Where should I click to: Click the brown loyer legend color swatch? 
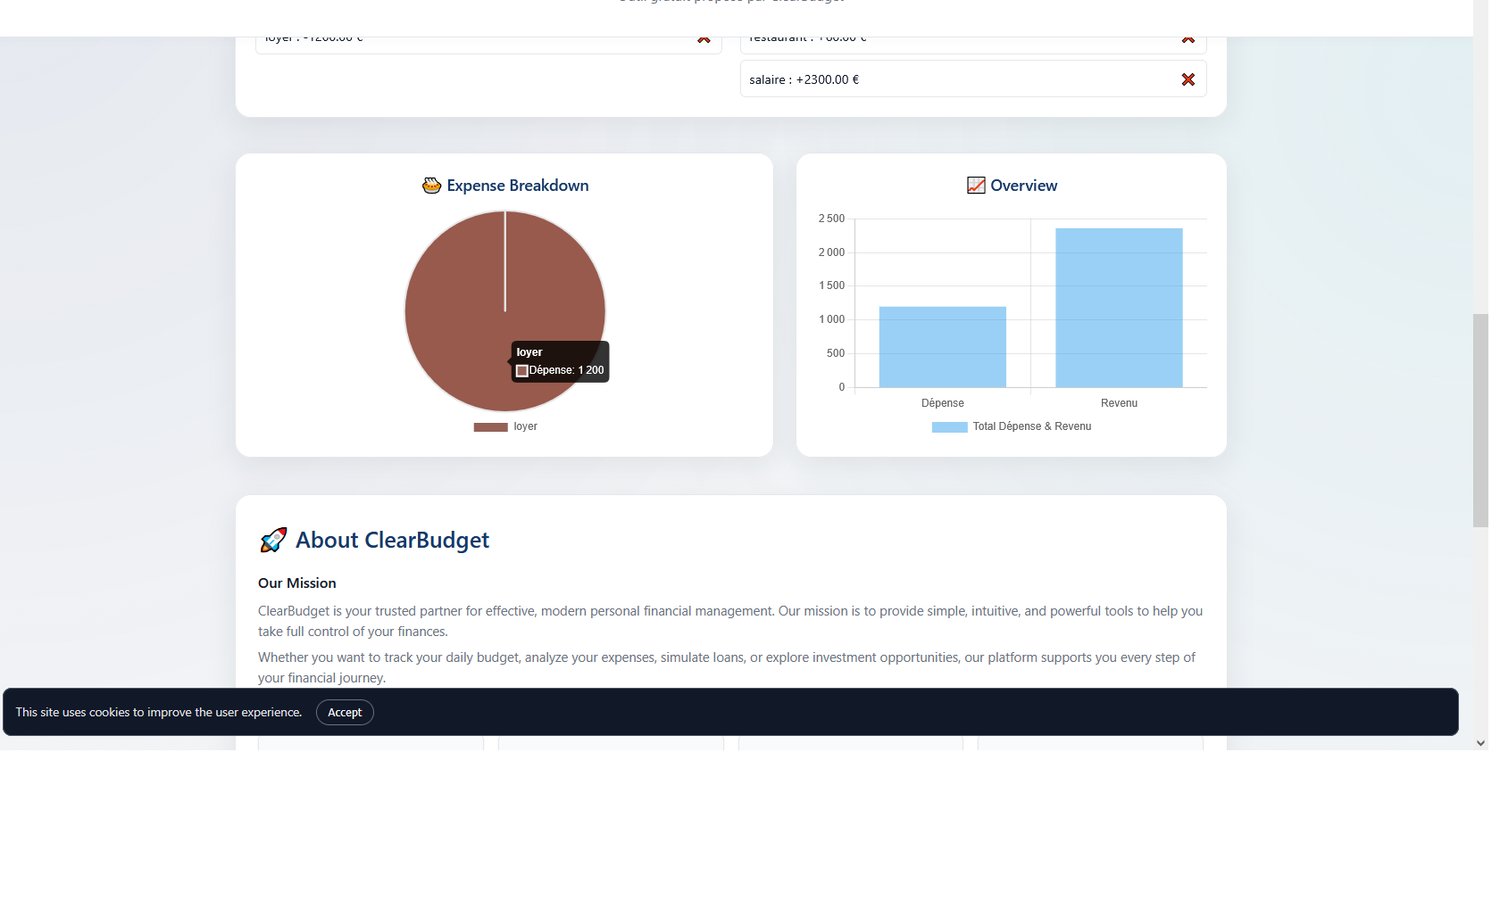[490, 427]
